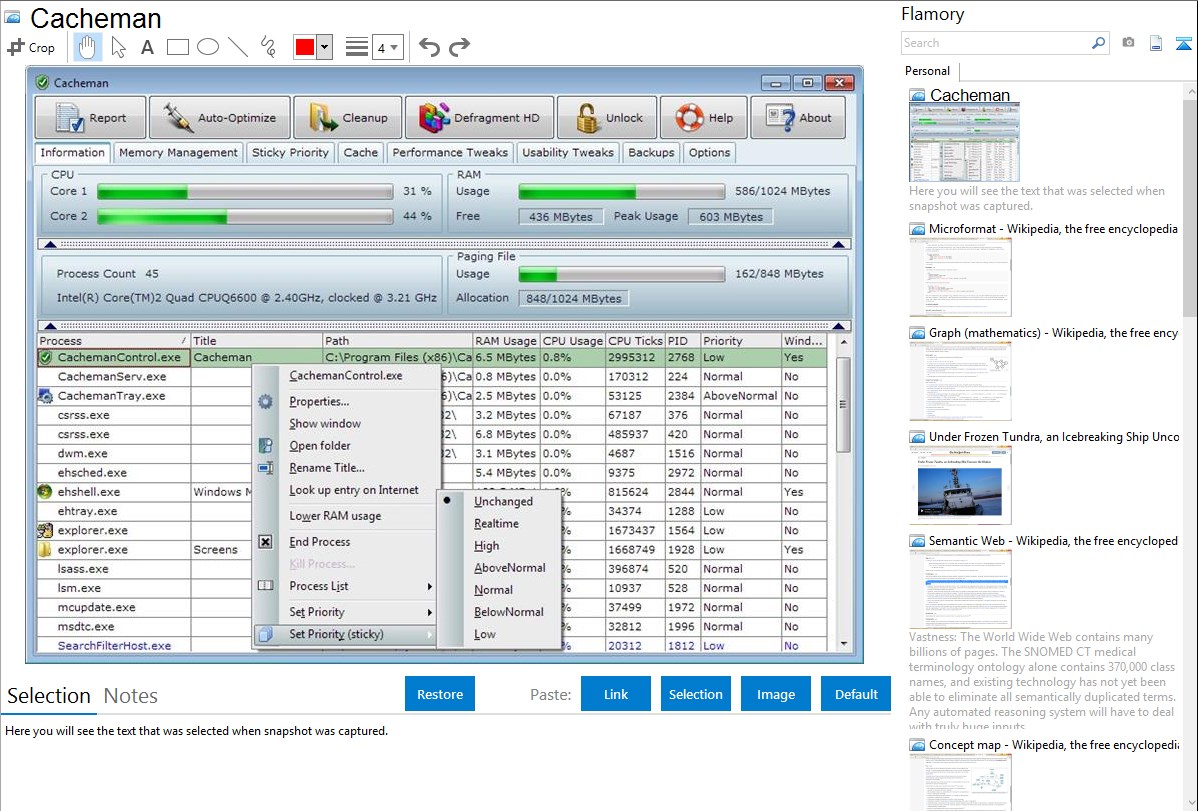Image resolution: width=1198 pixels, height=811 pixels.
Task: Choose High in the priority submenu
Action: tap(486, 546)
